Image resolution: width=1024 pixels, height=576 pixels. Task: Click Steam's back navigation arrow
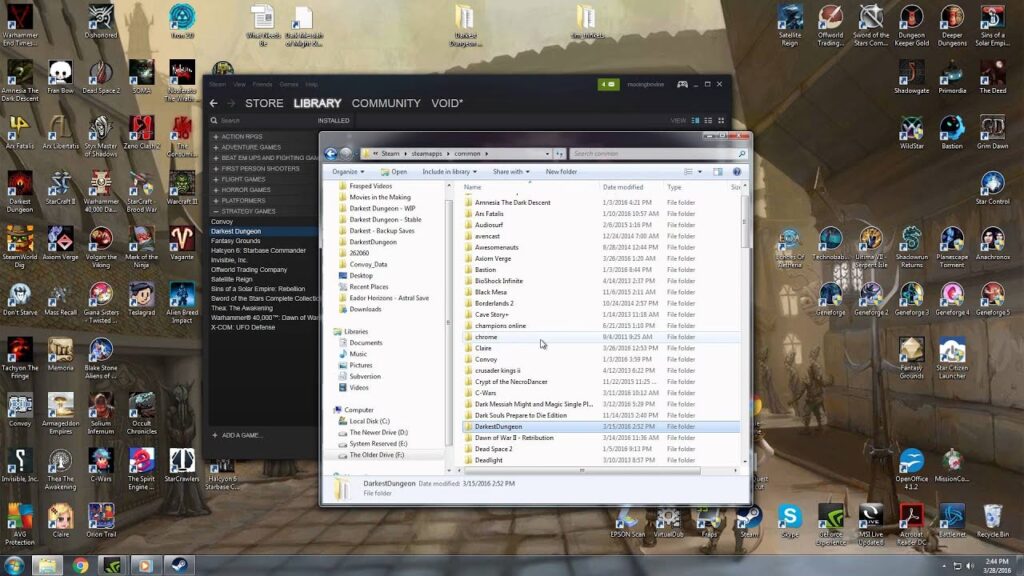pos(214,103)
